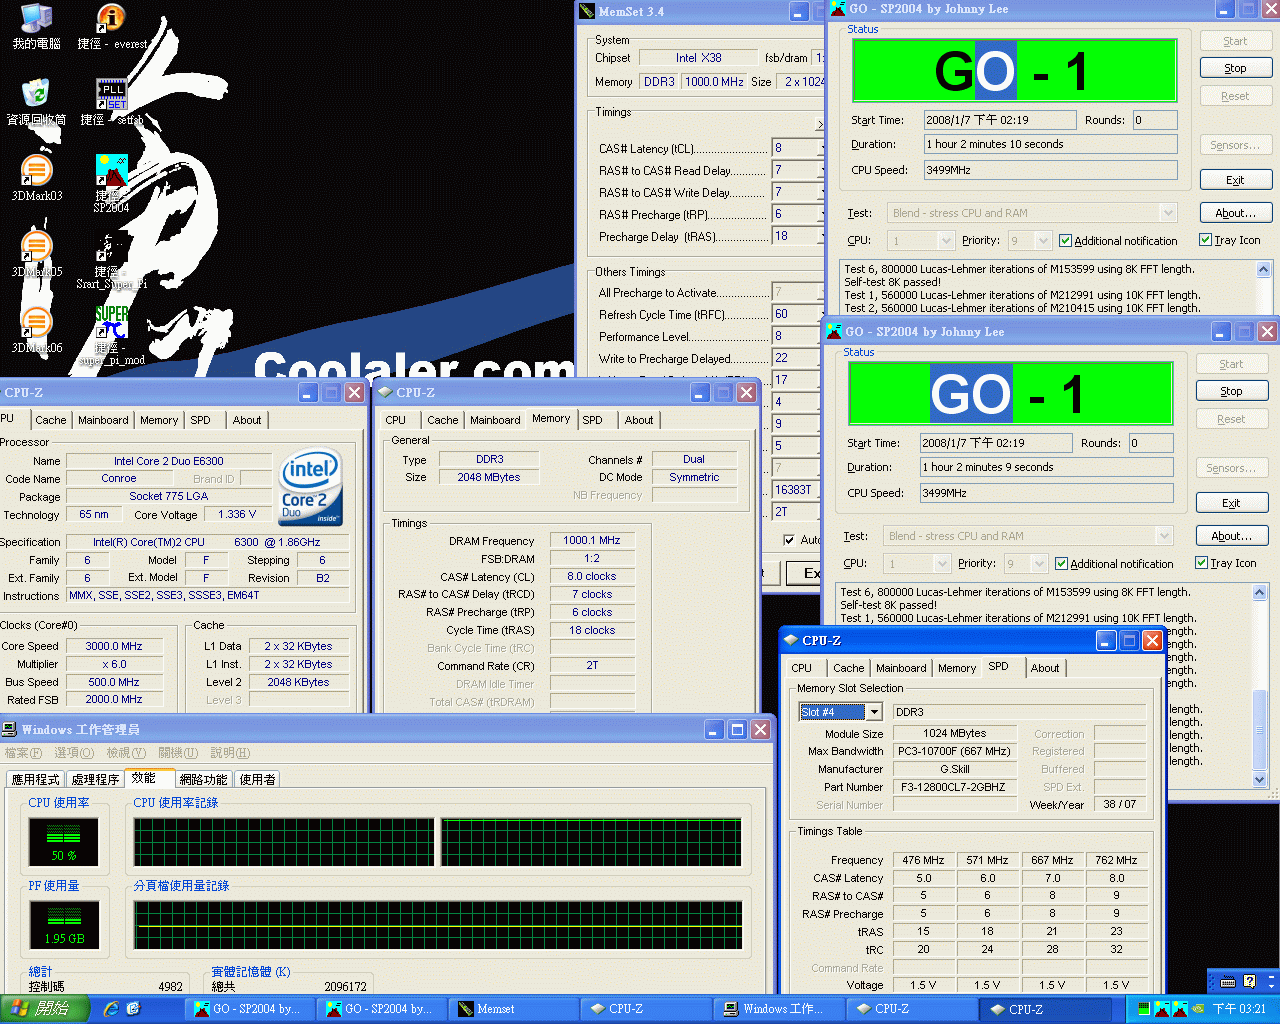The image size is (1280, 1024).
Task: Uncheck Tray Icon in the lower SP2004 window
Action: (1202, 563)
